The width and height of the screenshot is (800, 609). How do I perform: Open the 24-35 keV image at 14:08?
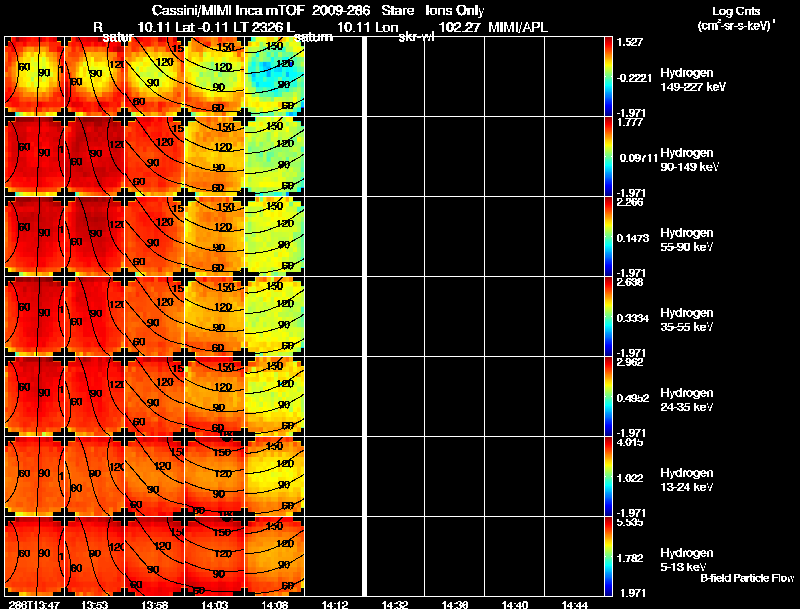(275, 397)
